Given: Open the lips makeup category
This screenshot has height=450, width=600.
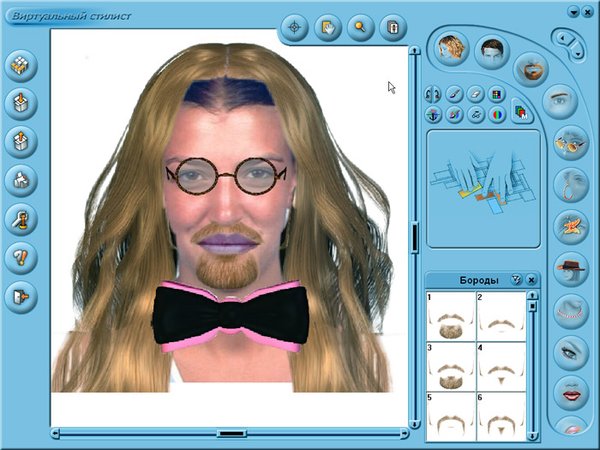Looking at the screenshot, I should 571,392.
